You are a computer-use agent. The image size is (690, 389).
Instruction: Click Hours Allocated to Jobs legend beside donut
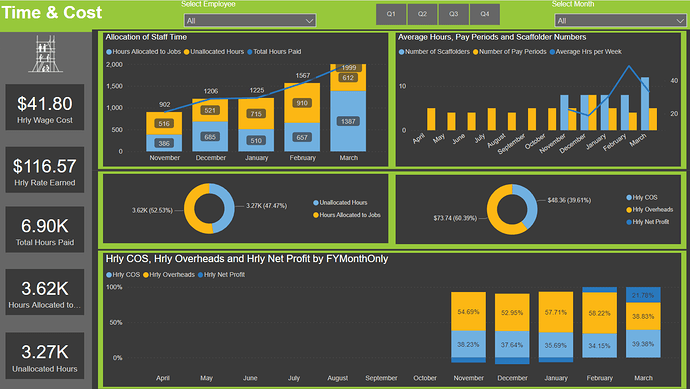[347, 215]
